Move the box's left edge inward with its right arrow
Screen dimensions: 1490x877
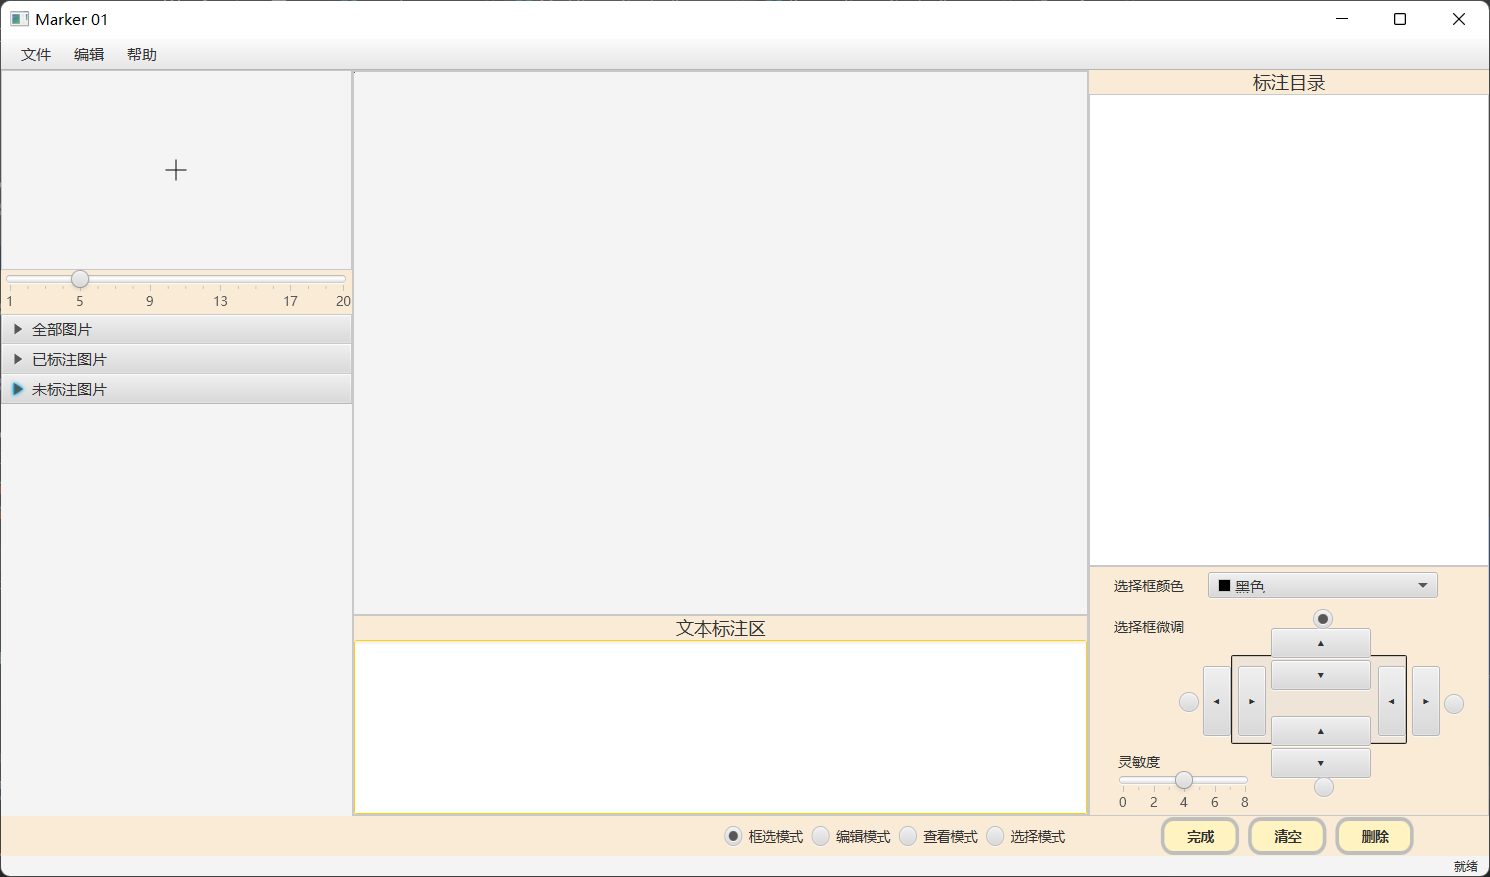[1252, 701]
